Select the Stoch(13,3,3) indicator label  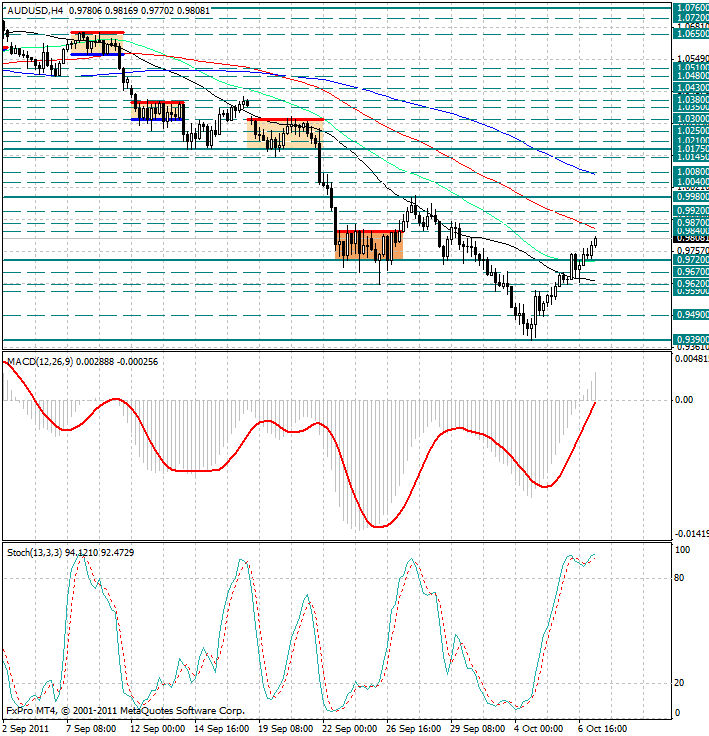[x=32, y=551]
